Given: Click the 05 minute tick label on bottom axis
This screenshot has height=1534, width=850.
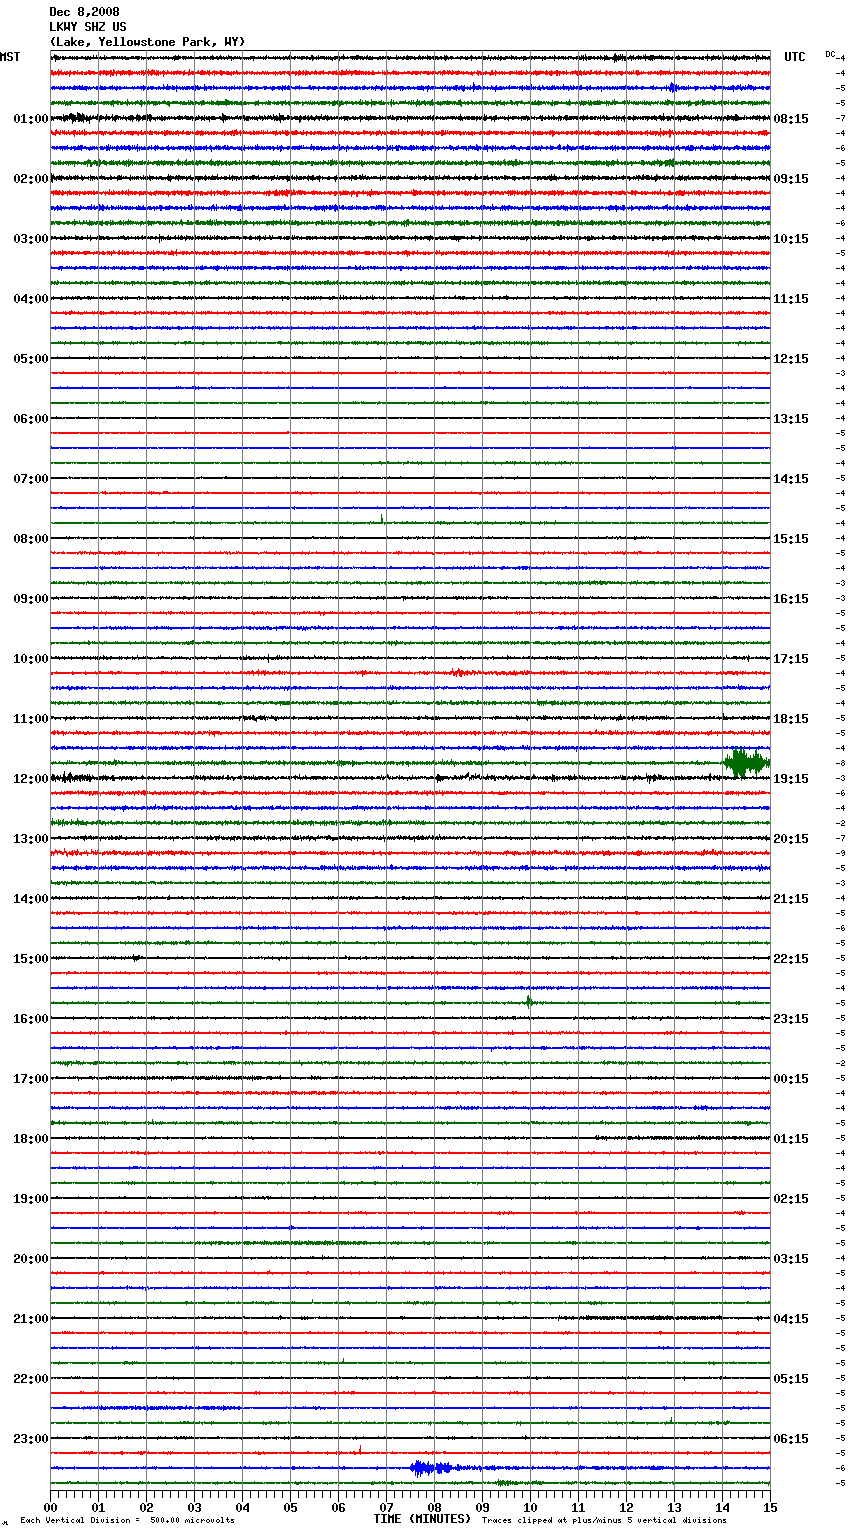Looking at the screenshot, I should pyautogui.click(x=290, y=1507).
